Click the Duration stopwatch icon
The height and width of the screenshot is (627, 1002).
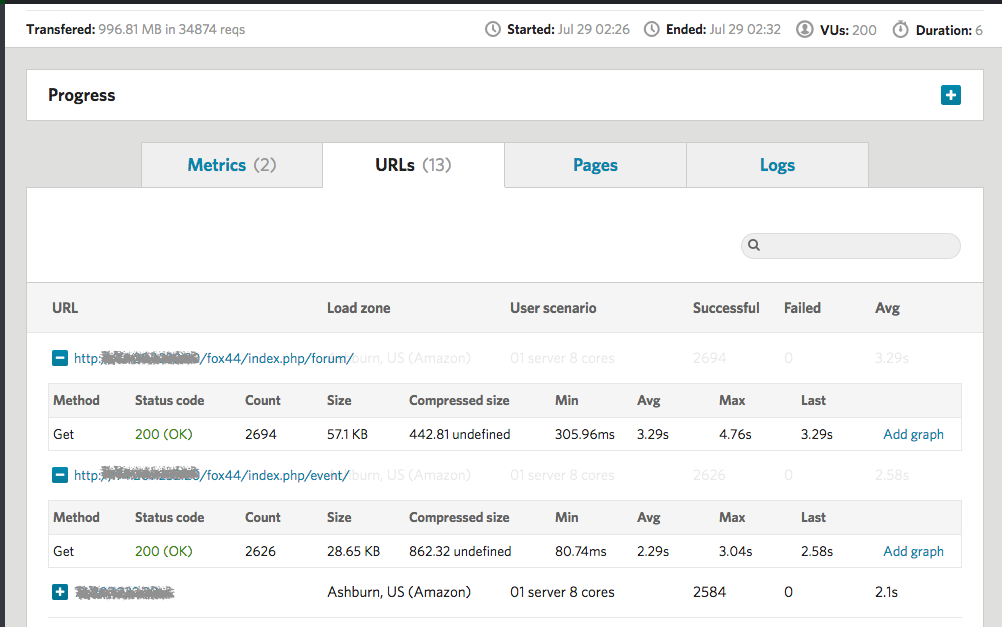901,30
